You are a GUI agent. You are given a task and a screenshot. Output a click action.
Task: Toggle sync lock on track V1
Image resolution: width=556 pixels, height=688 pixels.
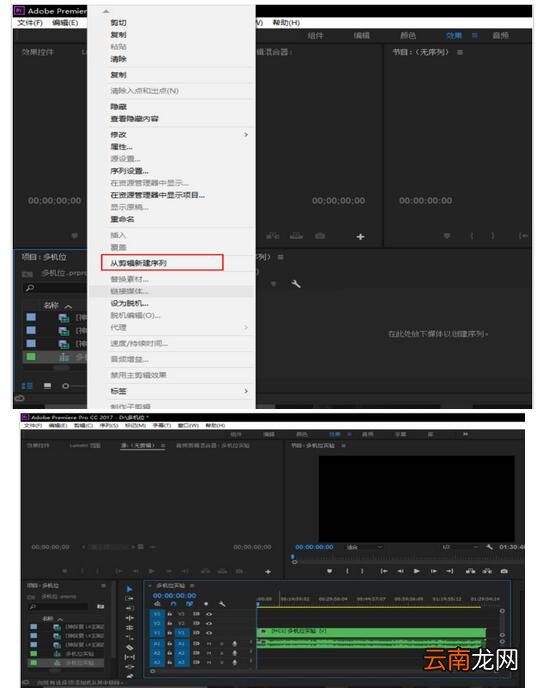196,633
